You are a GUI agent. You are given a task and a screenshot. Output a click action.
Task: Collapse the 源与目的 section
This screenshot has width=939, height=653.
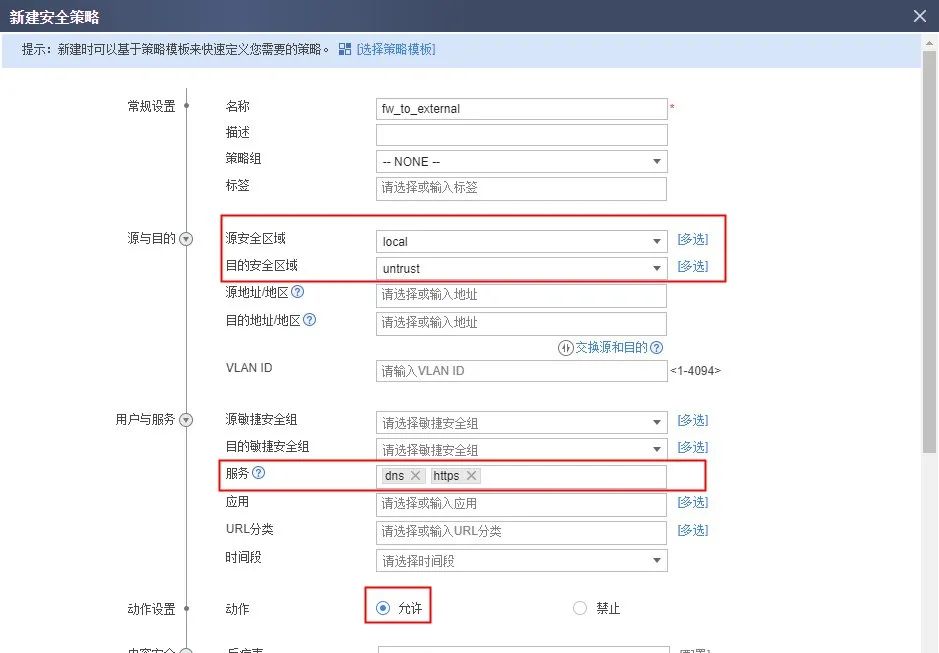click(x=186, y=239)
